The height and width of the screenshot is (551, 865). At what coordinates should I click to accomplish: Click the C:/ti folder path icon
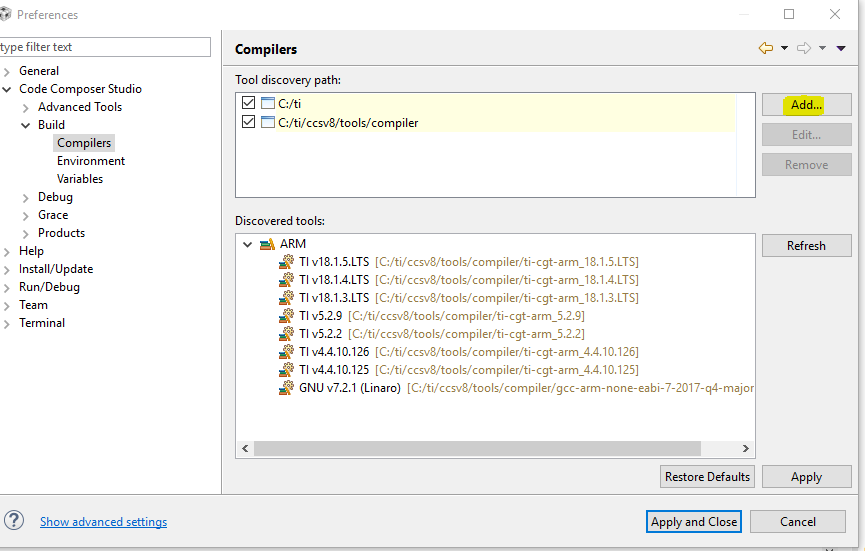click(x=267, y=103)
